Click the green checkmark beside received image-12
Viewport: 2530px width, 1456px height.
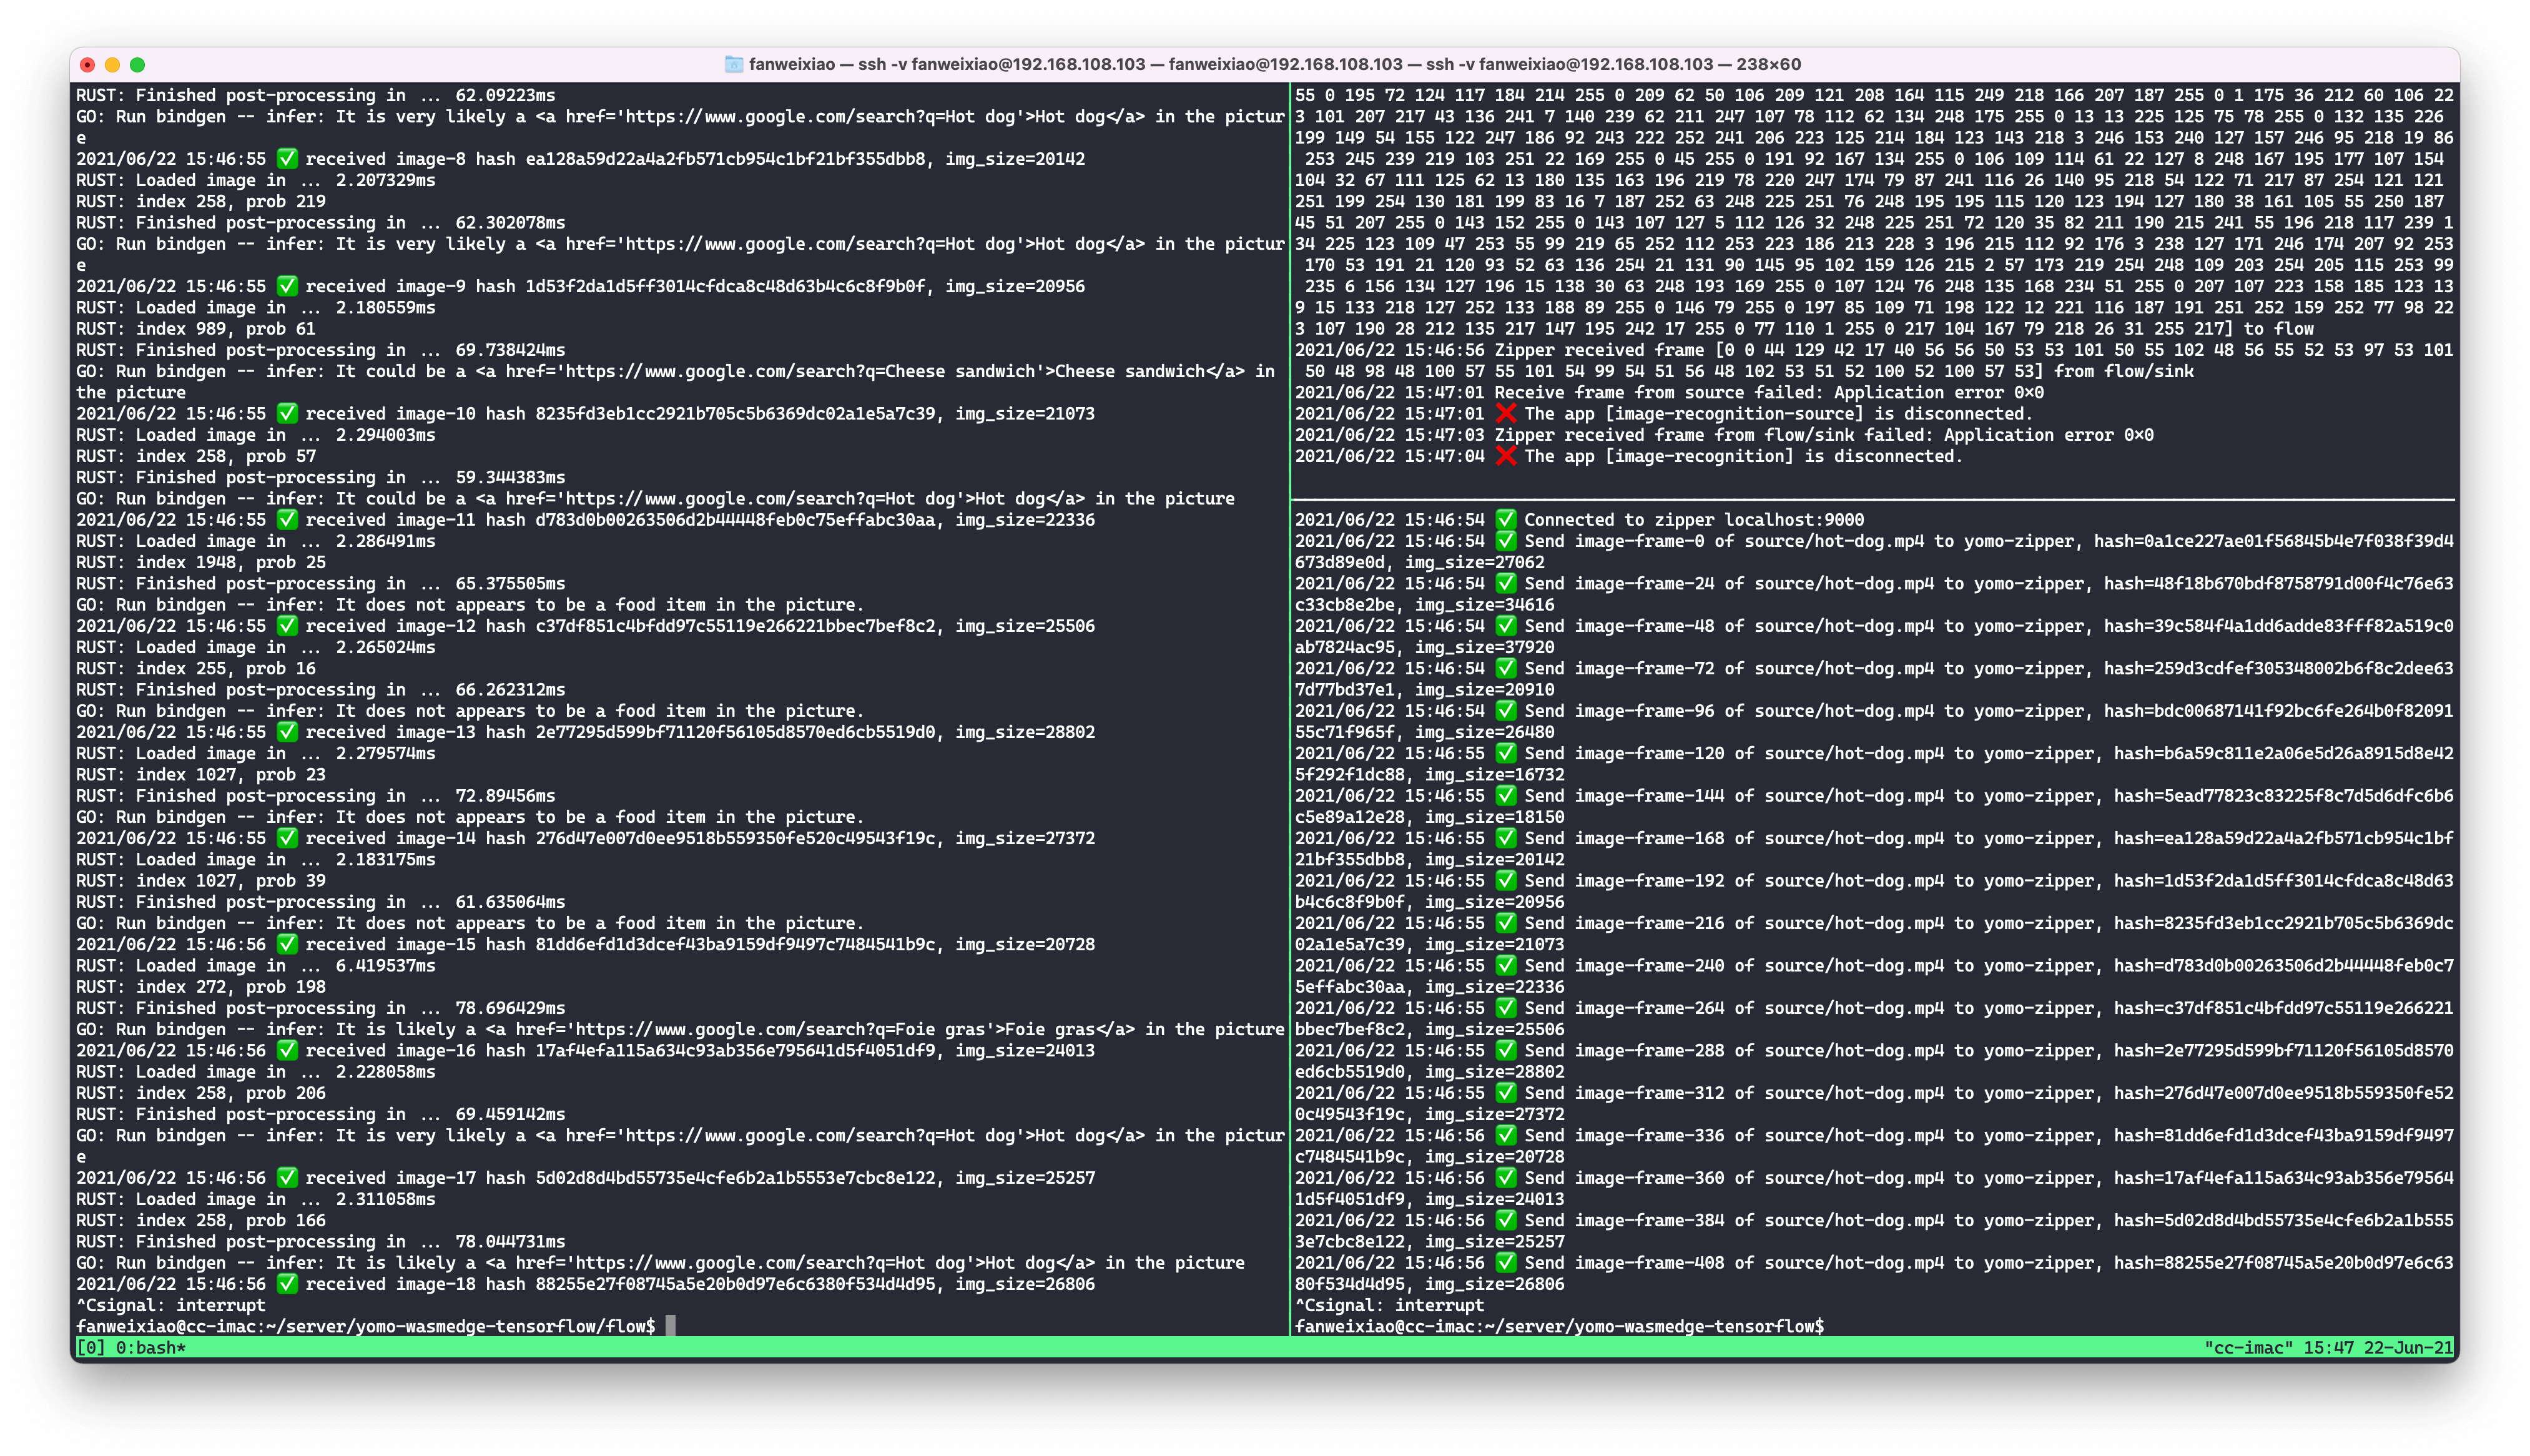pyautogui.click(x=287, y=625)
